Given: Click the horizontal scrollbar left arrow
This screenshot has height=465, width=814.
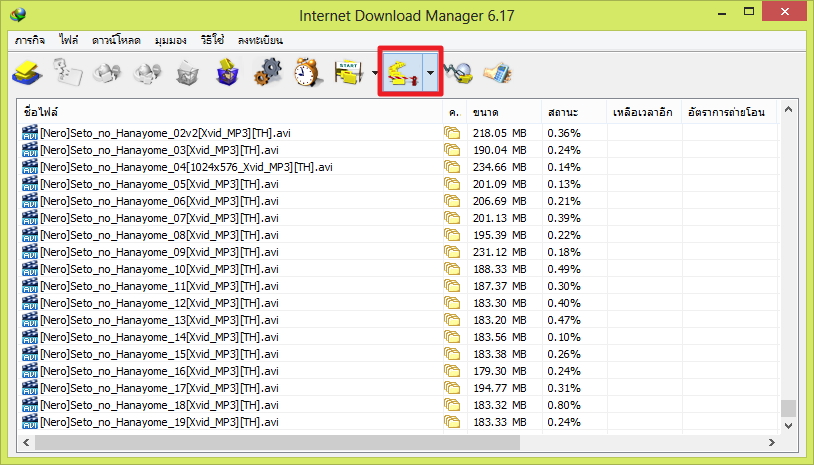Looking at the screenshot, I should pos(26,442).
